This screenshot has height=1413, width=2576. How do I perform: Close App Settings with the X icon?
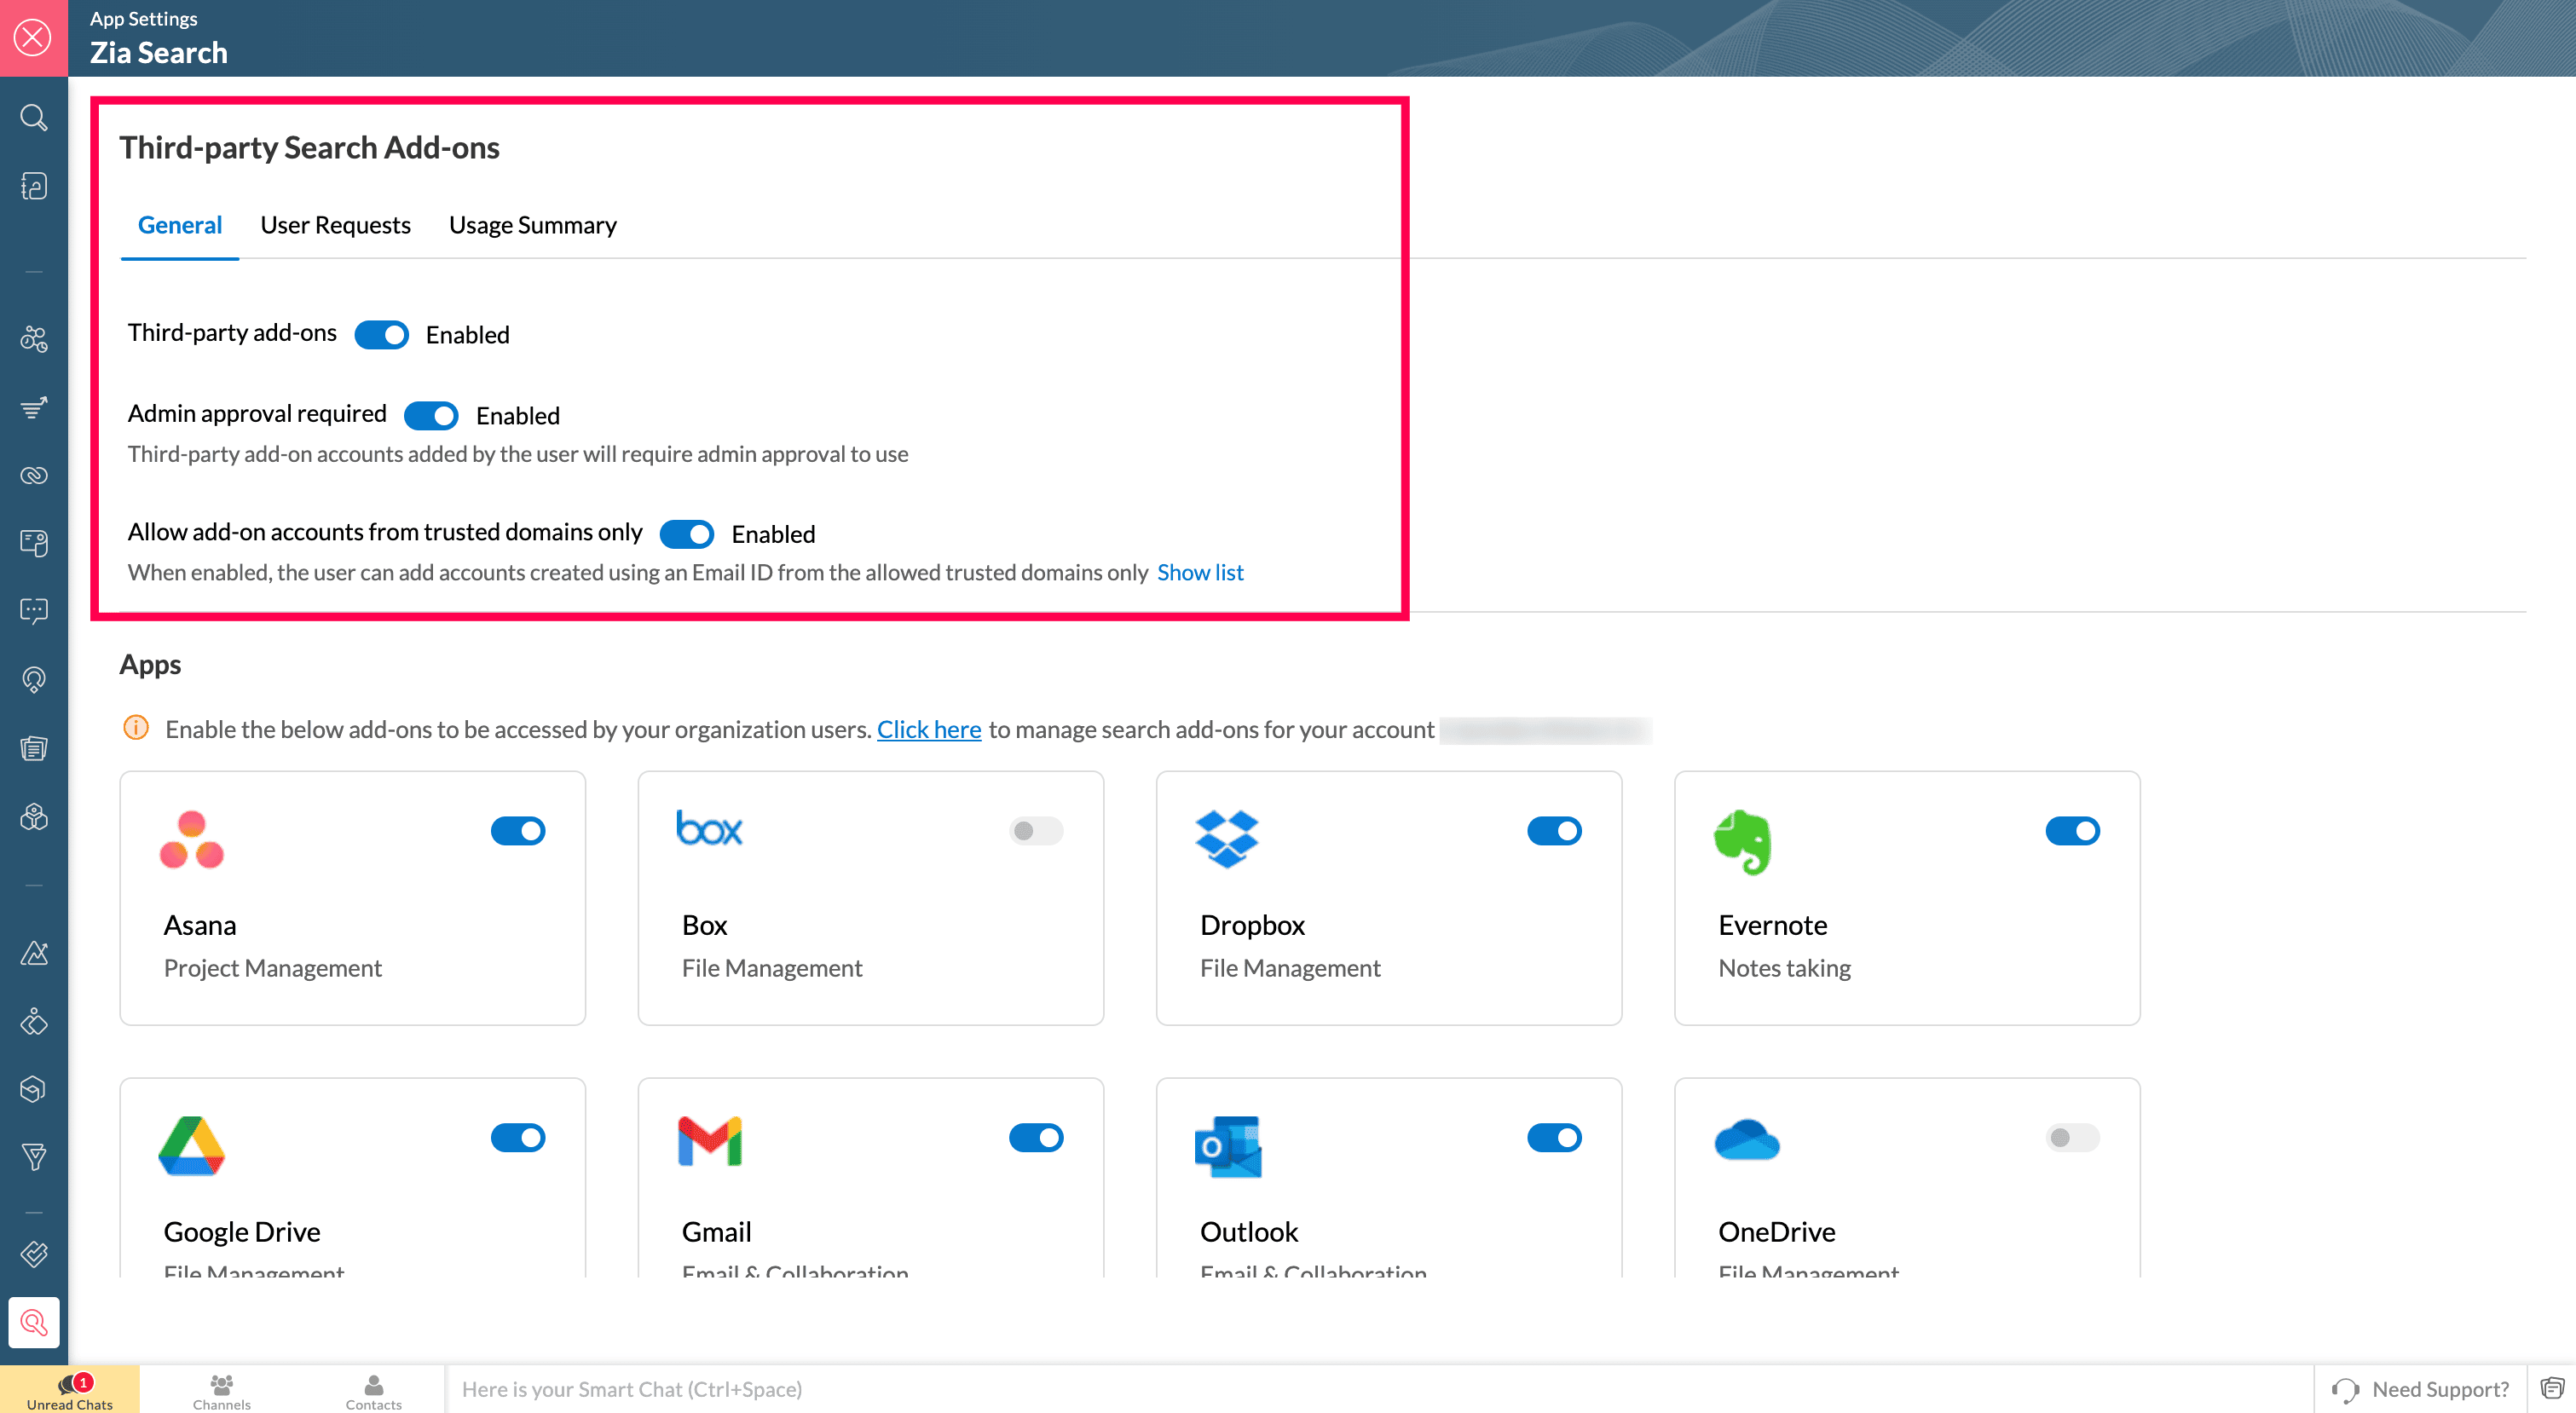[x=33, y=38]
